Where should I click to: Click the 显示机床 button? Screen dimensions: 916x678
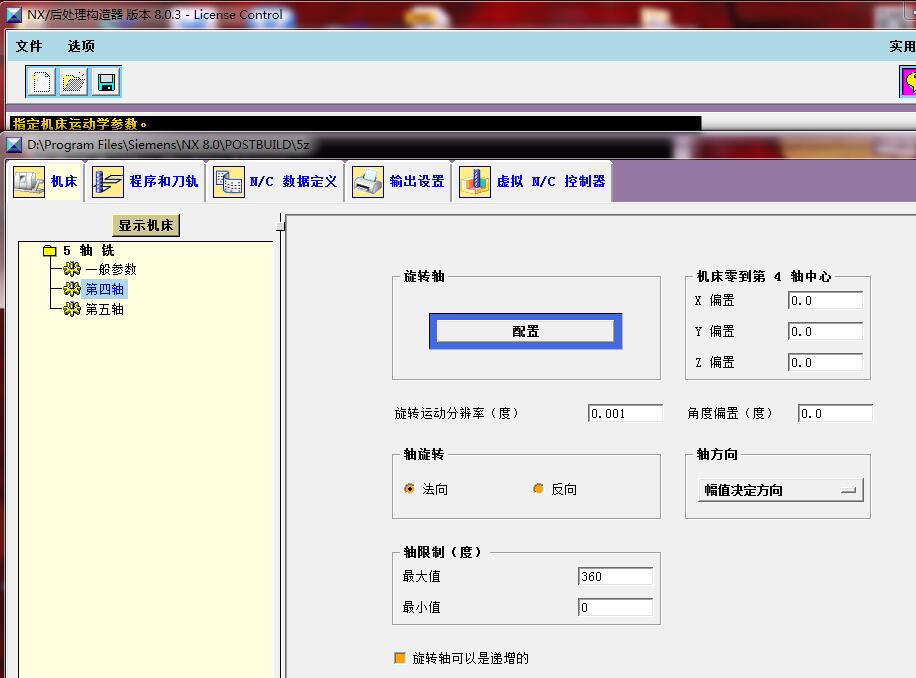click(145, 225)
